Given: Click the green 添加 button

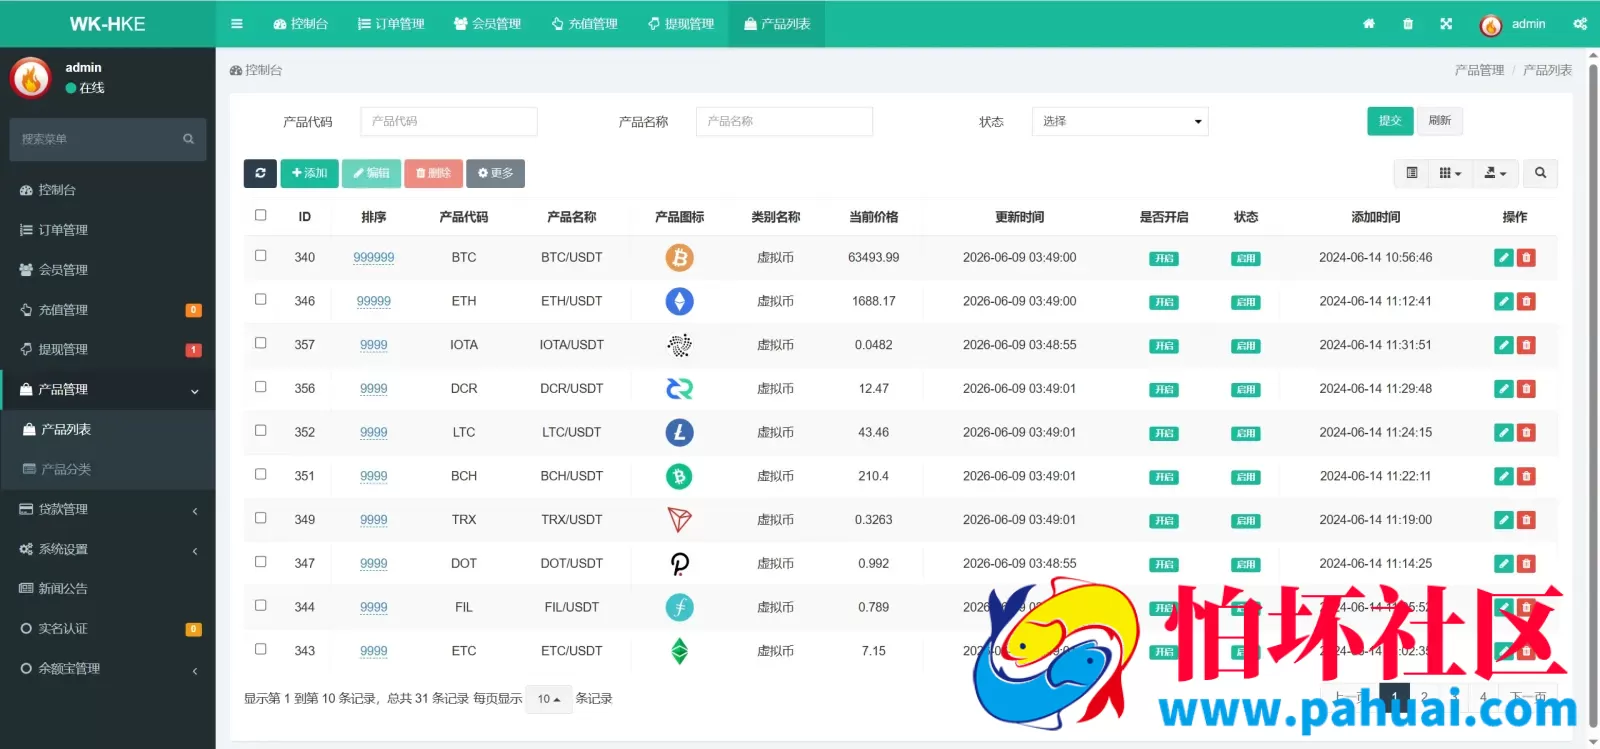Looking at the screenshot, I should [310, 173].
